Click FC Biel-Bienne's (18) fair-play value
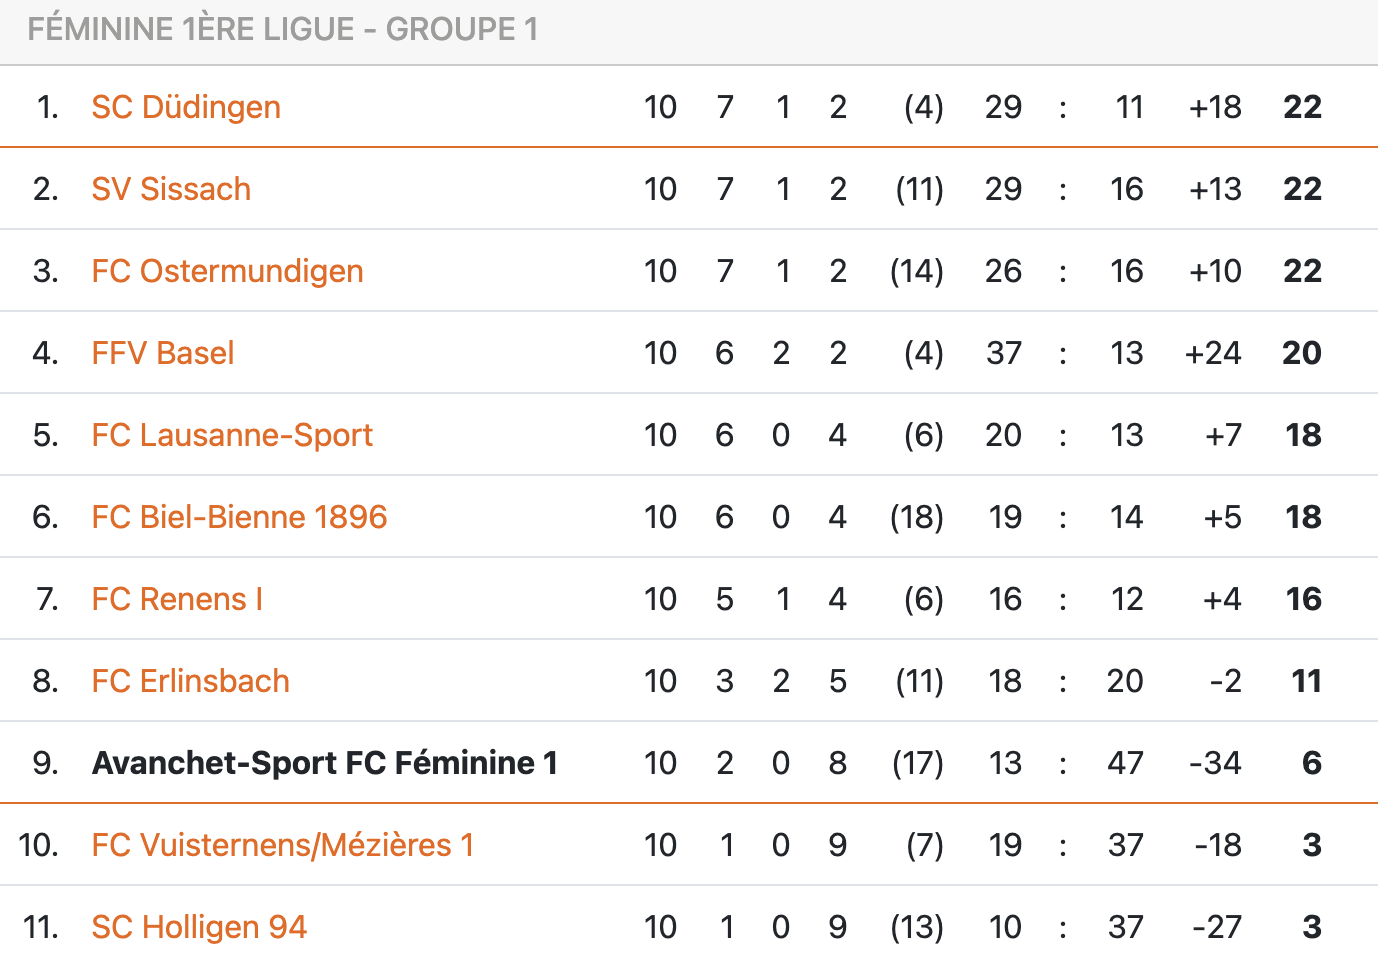This screenshot has width=1378, height=962. (x=917, y=517)
